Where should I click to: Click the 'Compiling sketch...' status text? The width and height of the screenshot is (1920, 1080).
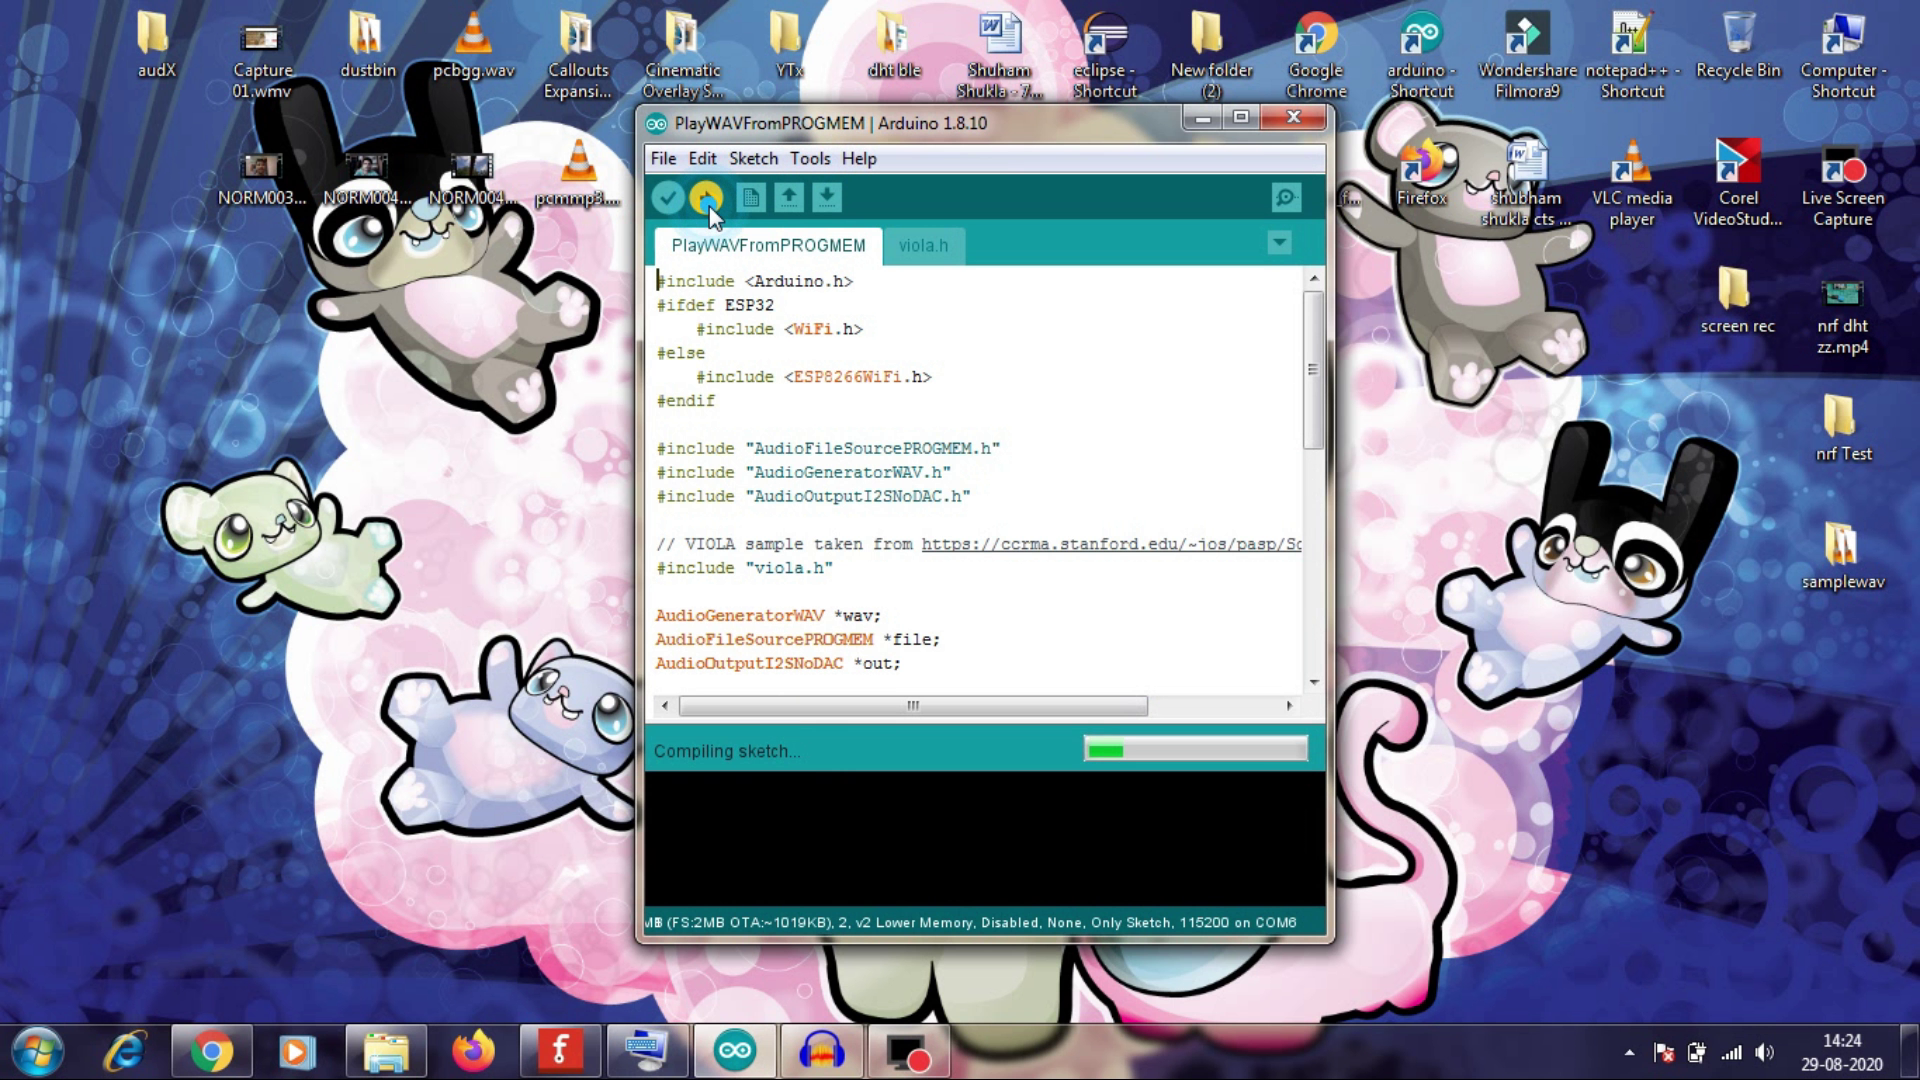[x=727, y=751]
